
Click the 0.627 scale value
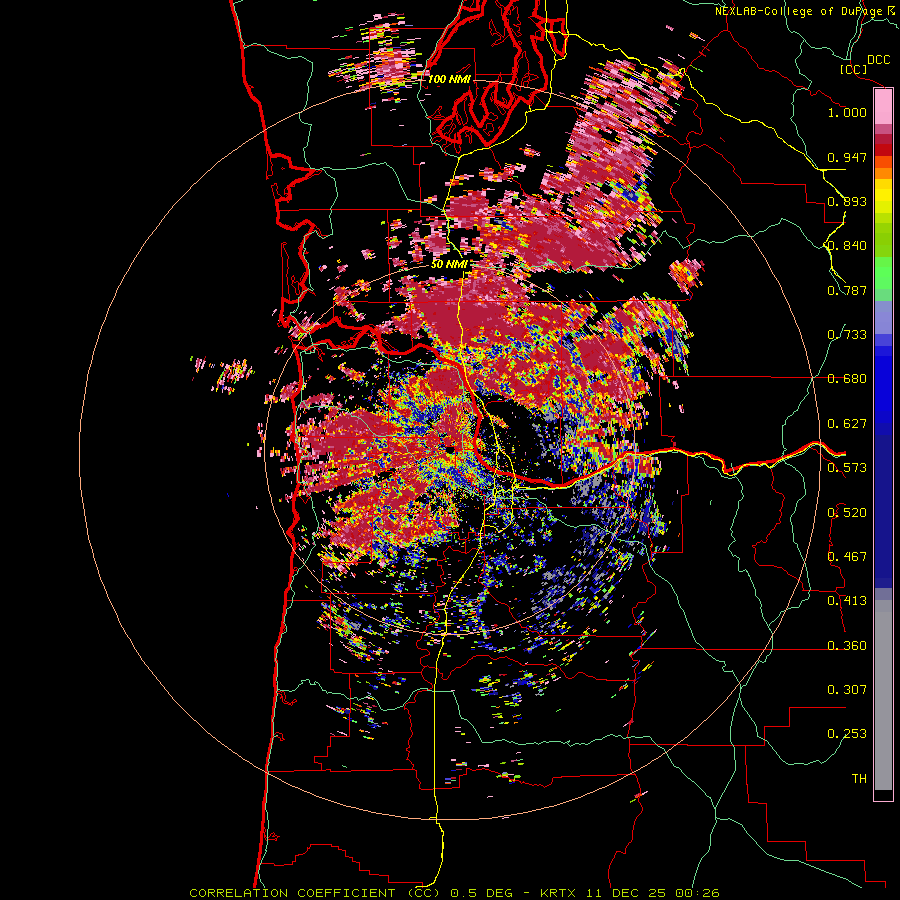[x=847, y=424]
